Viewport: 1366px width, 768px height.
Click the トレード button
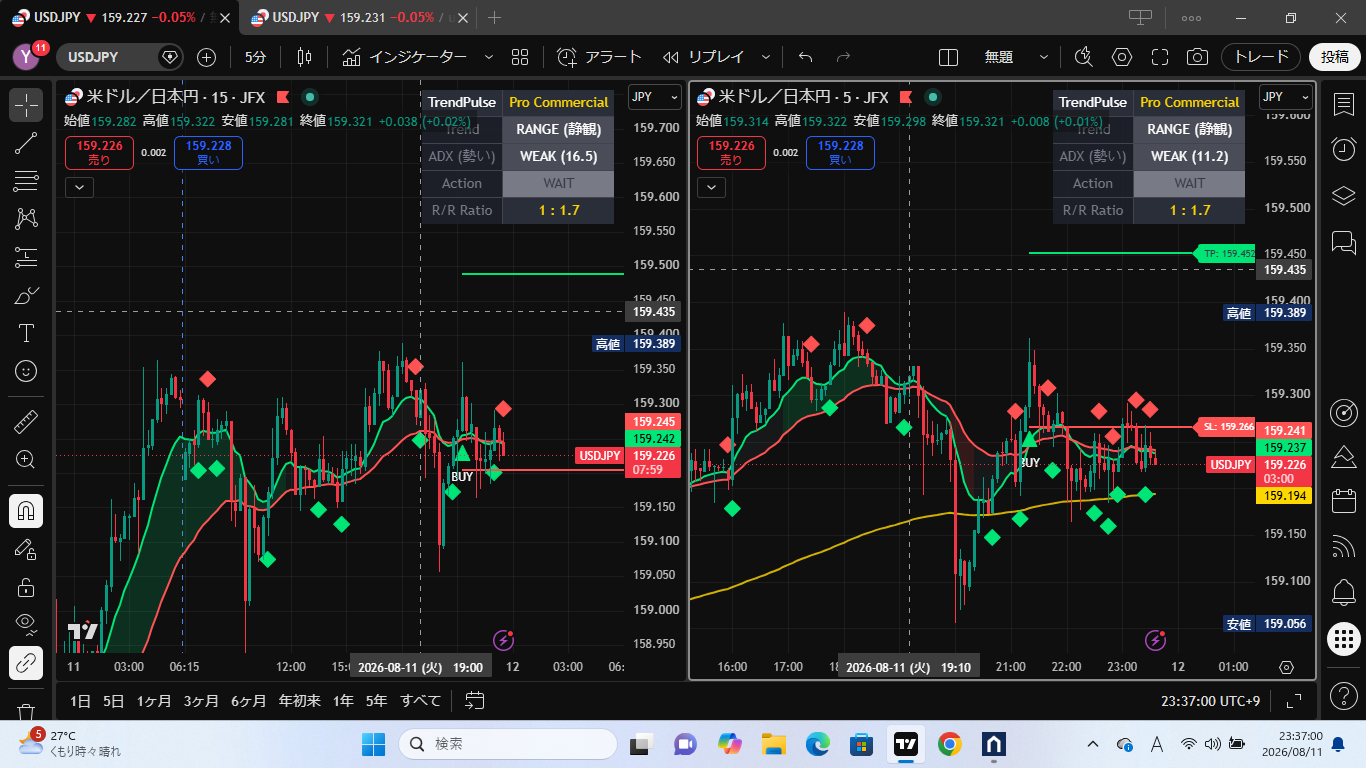[x=1261, y=57]
